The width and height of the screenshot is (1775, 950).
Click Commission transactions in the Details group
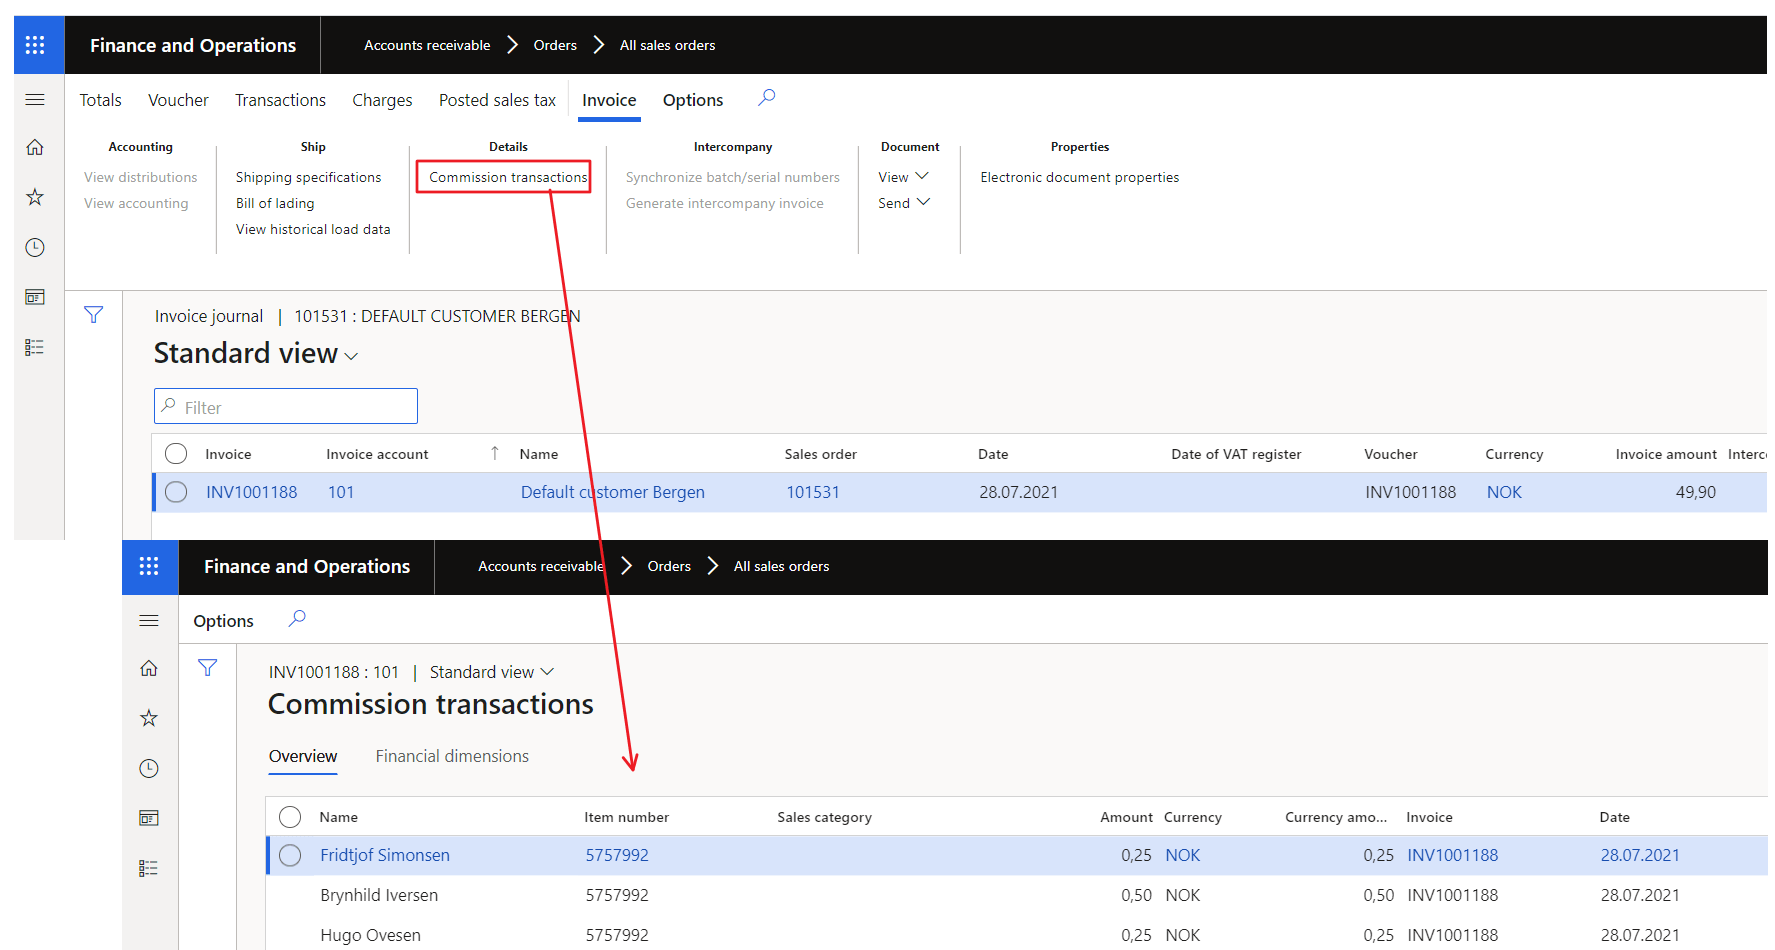pyautogui.click(x=508, y=177)
